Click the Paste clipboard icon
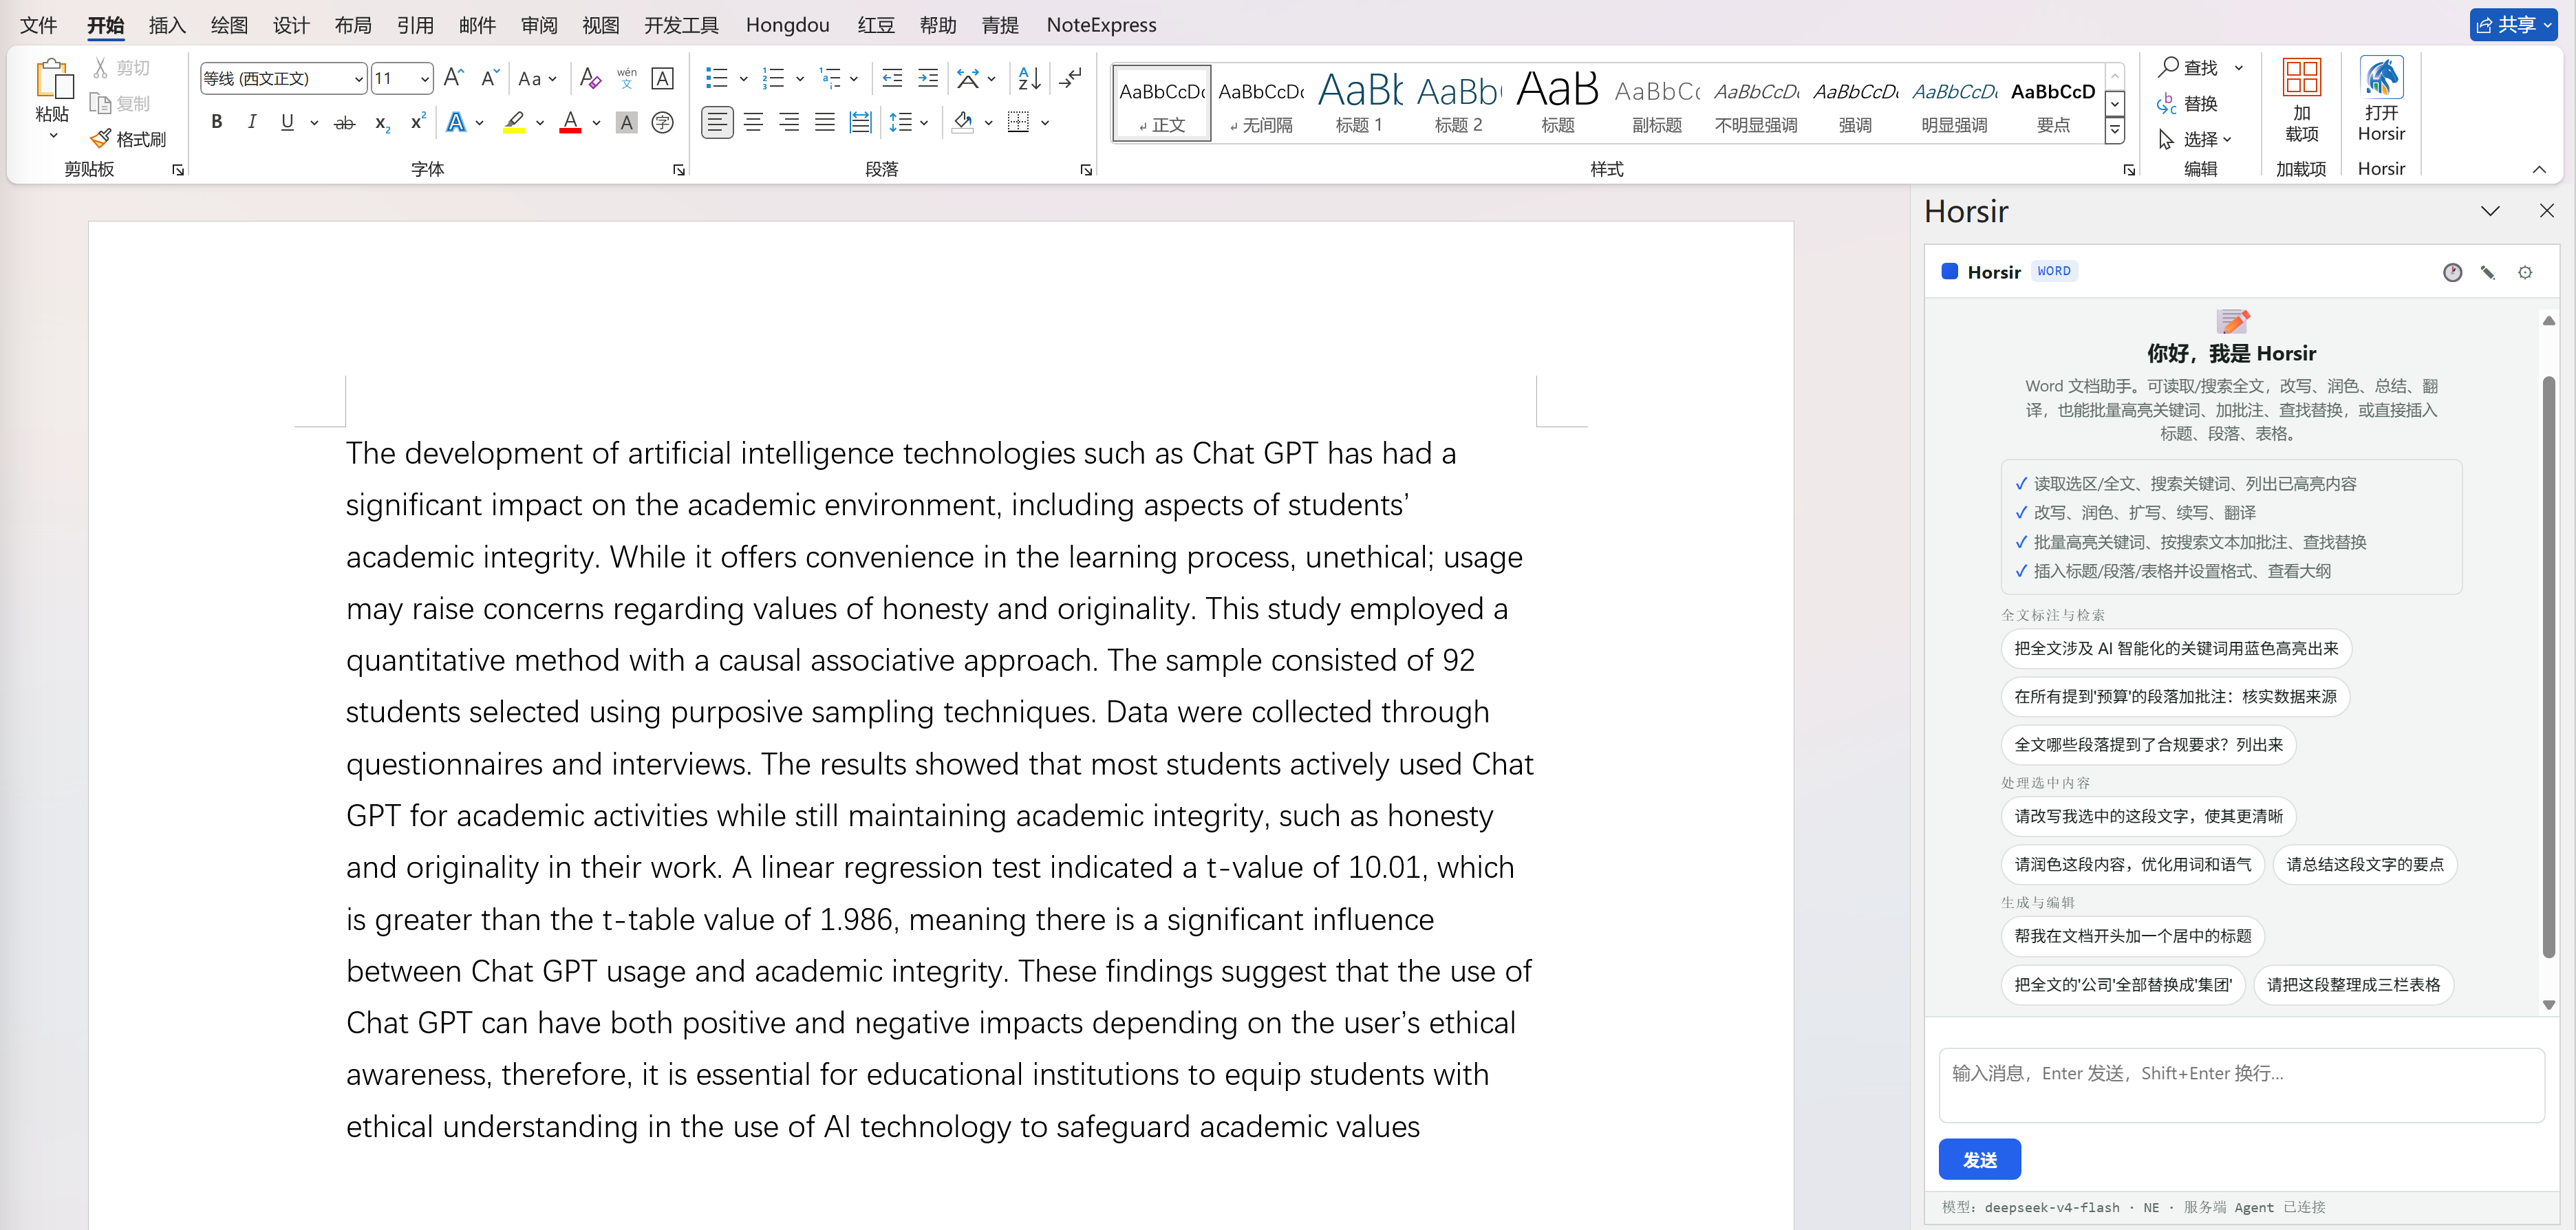 (53, 80)
